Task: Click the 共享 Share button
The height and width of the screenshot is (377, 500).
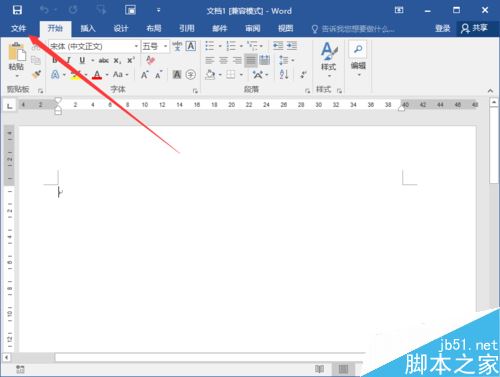Action: [475, 28]
